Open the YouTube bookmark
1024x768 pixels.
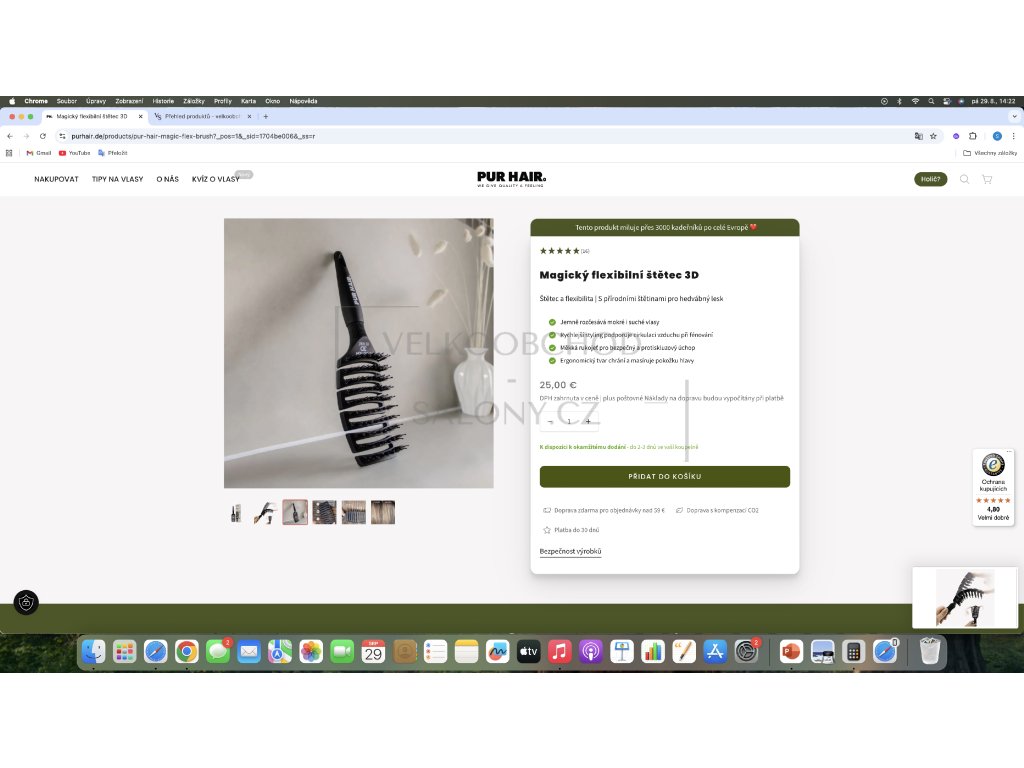click(x=74, y=153)
